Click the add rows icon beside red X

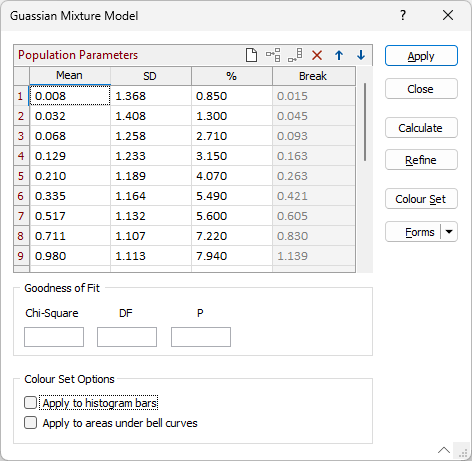[x=295, y=55]
